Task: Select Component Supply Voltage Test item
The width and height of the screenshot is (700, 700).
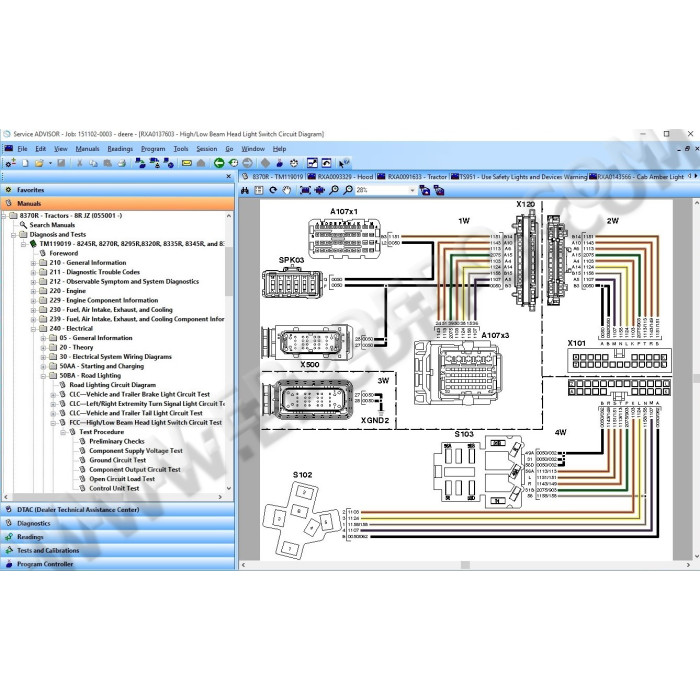Action: tap(136, 451)
